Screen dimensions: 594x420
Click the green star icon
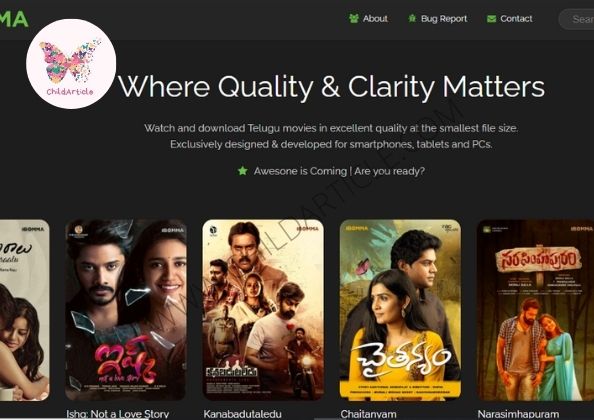(x=242, y=171)
